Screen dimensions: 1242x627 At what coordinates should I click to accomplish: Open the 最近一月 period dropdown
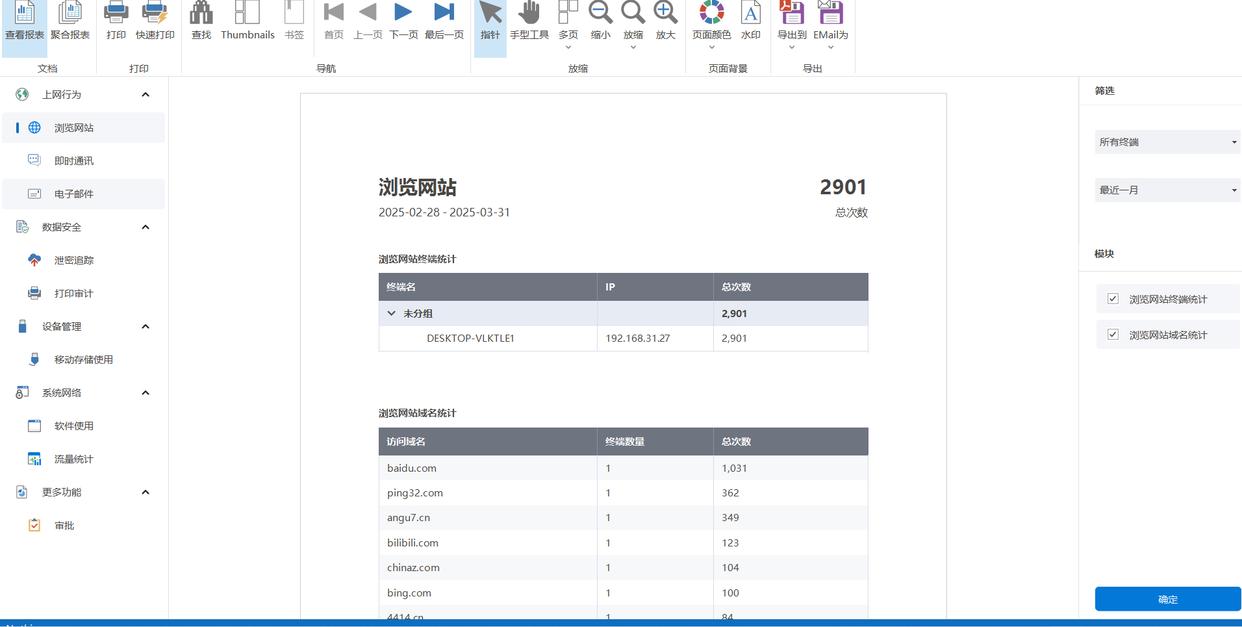pos(1167,190)
